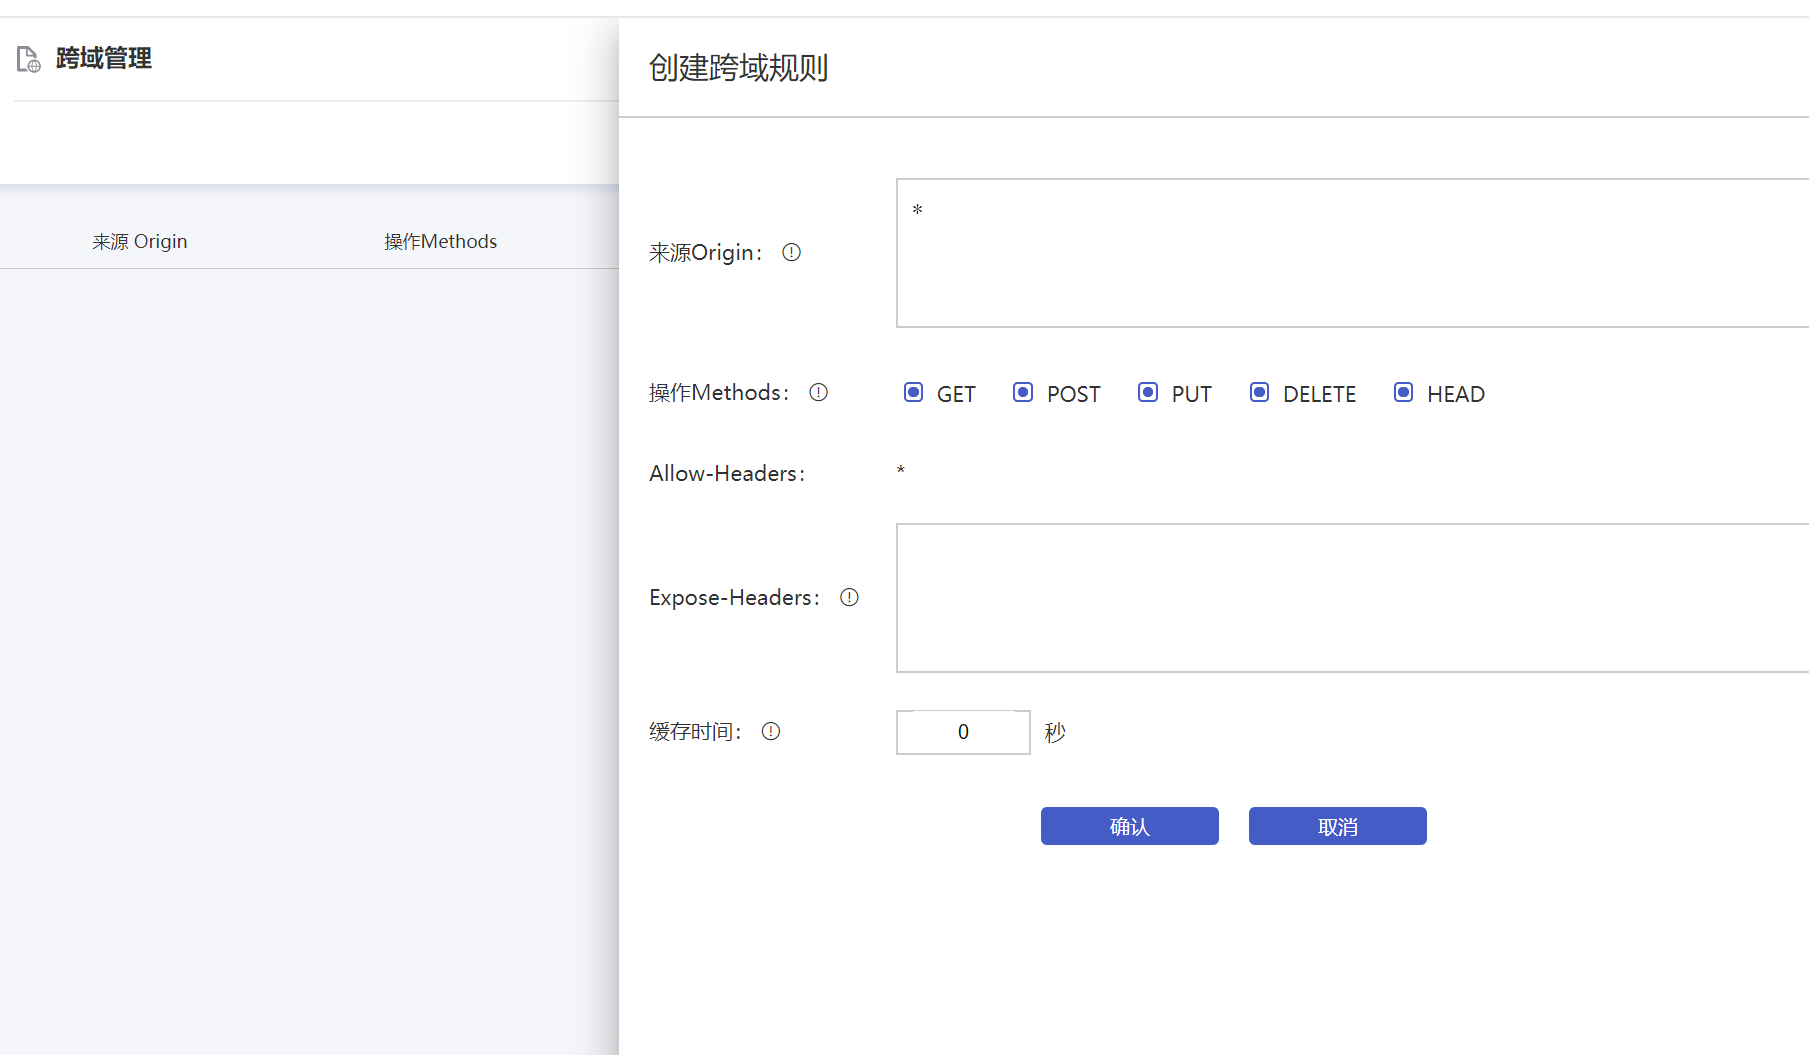The width and height of the screenshot is (1809, 1055).
Task: Focus the 来源Origin text area
Action: tap(1352, 253)
